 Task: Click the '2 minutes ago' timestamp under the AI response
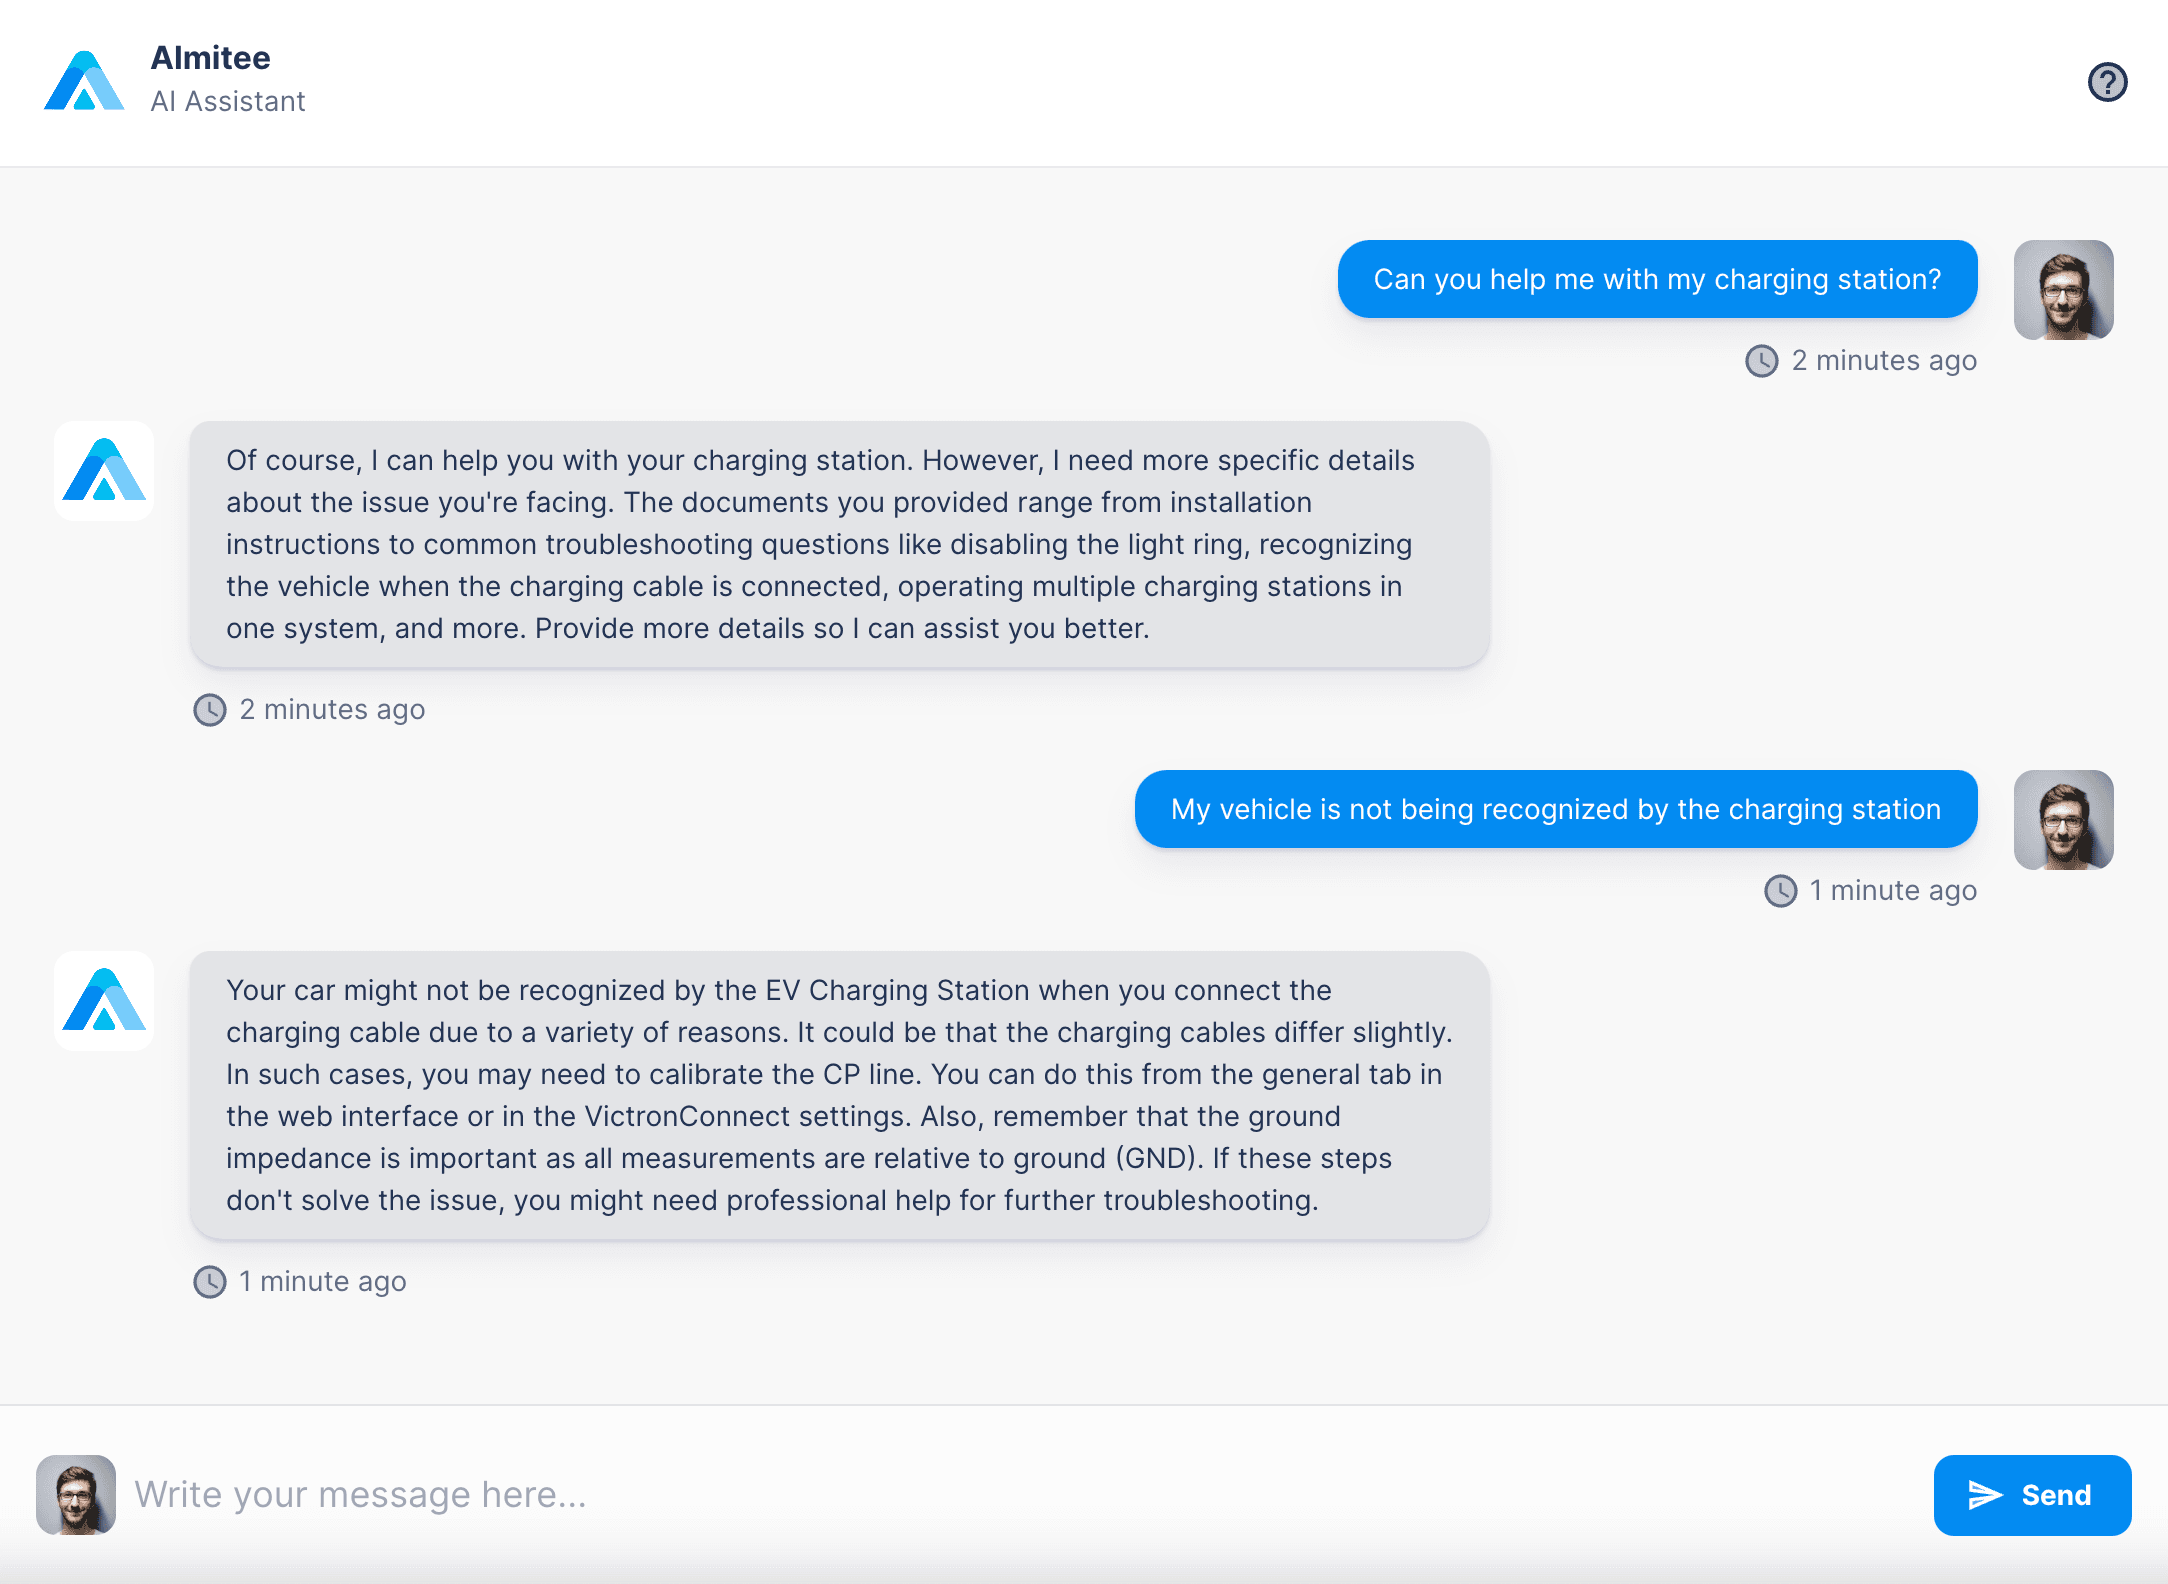[x=331, y=710]
